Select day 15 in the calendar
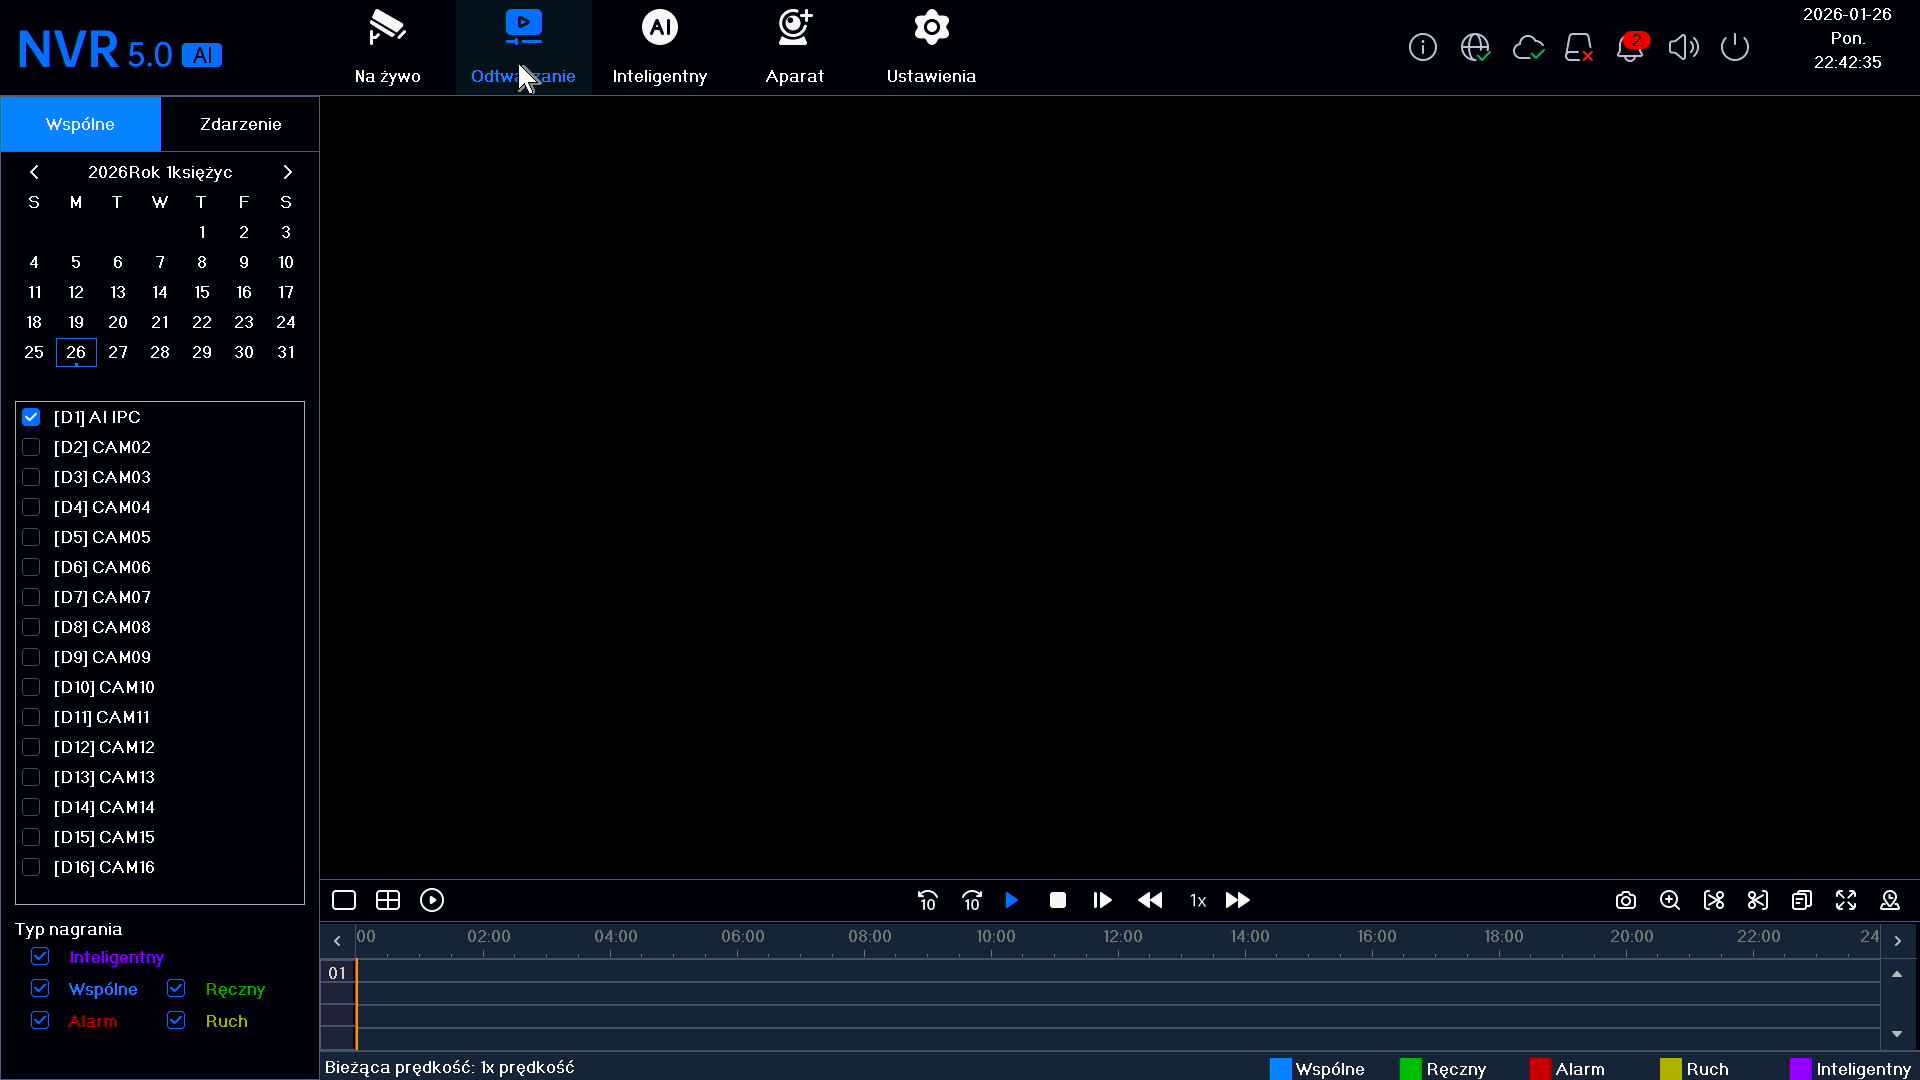This screenshot has width=1920, height=1080. [202, 292]
